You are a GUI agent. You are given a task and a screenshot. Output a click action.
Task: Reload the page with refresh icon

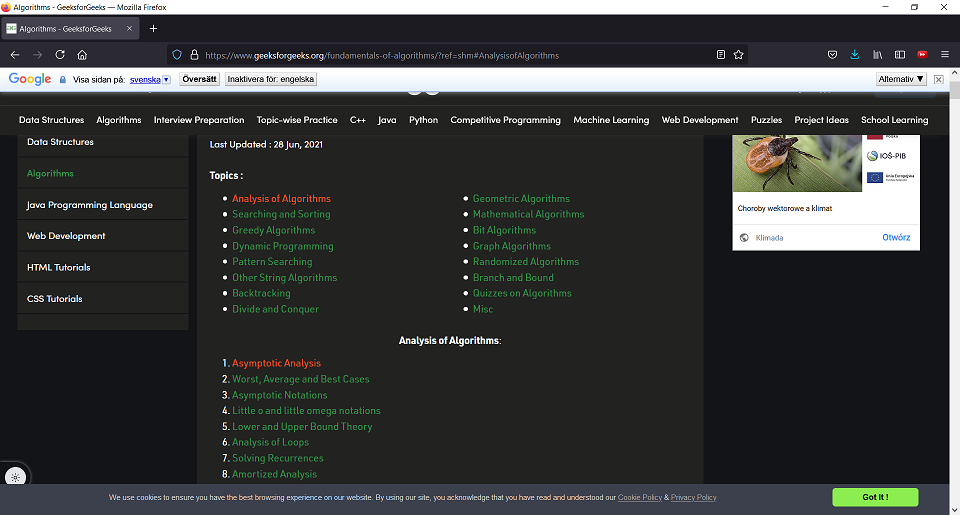tap(60, 55)
